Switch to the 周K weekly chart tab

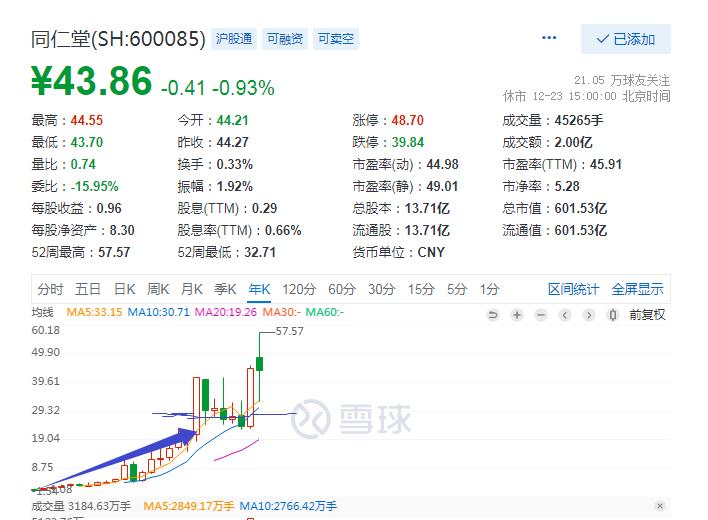pyautogui.click(x=158, y=289)
